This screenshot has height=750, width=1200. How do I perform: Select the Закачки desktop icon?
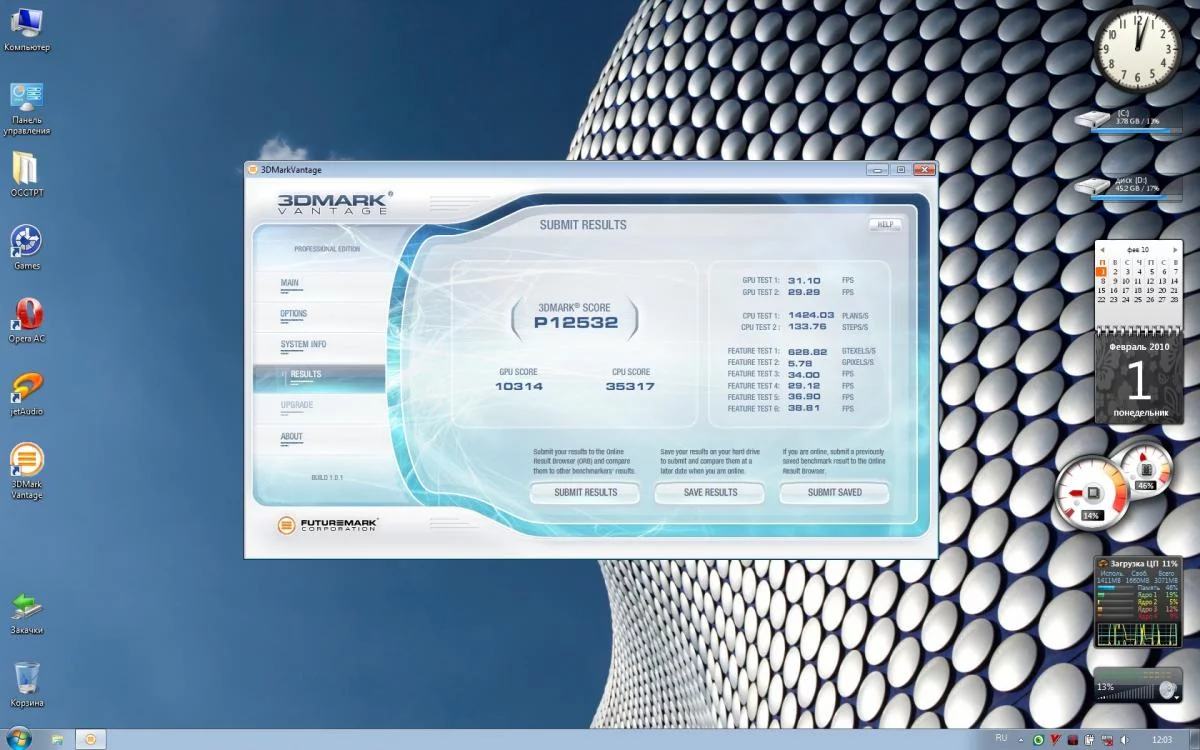point(26,612)
